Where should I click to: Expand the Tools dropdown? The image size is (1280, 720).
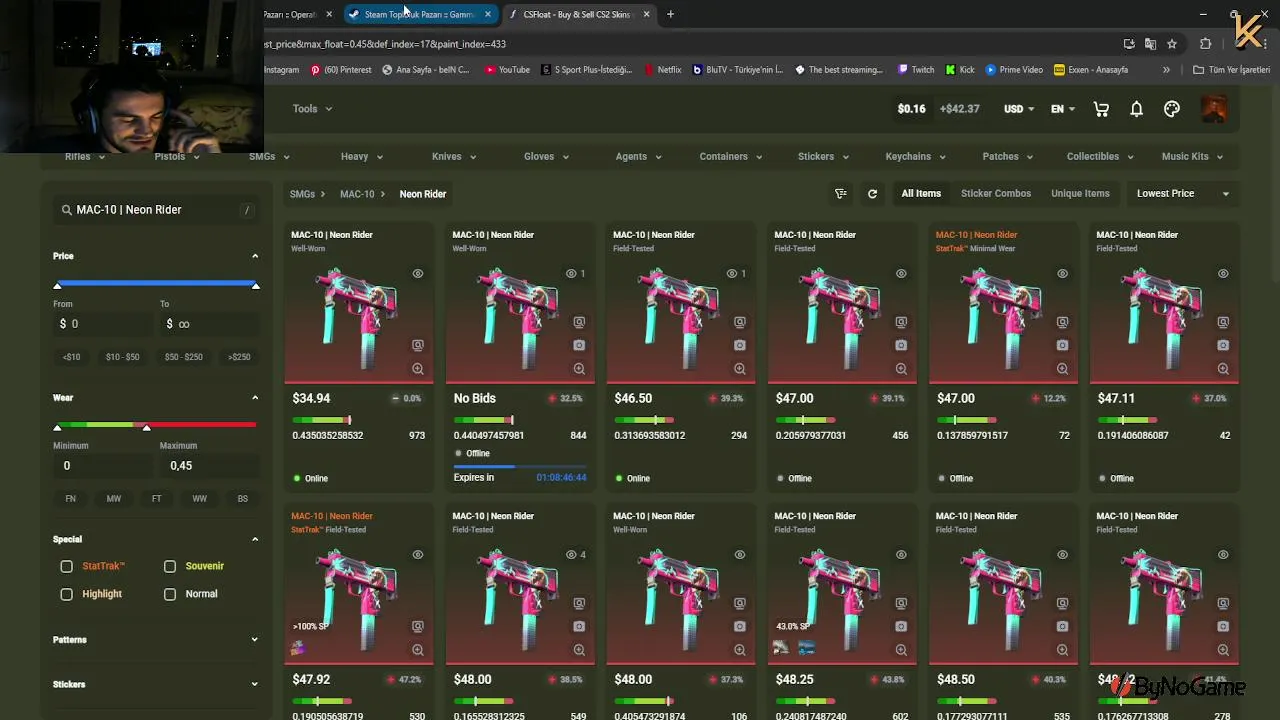(x=312, y=109)
